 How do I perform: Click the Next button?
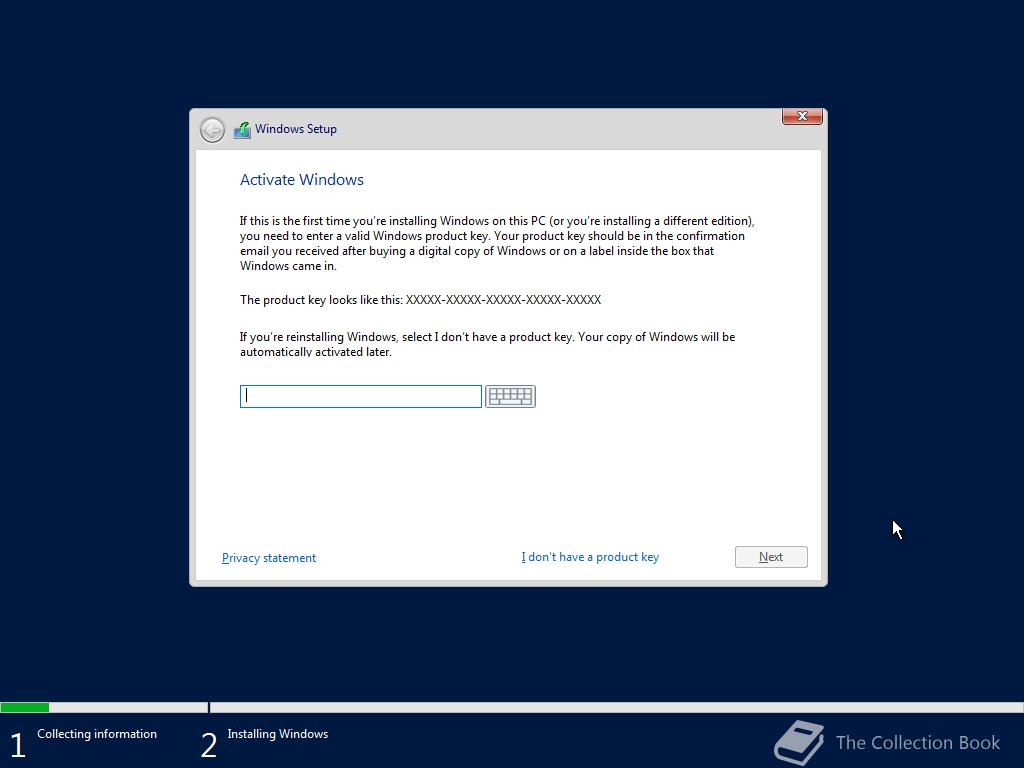tap(771, 557)
